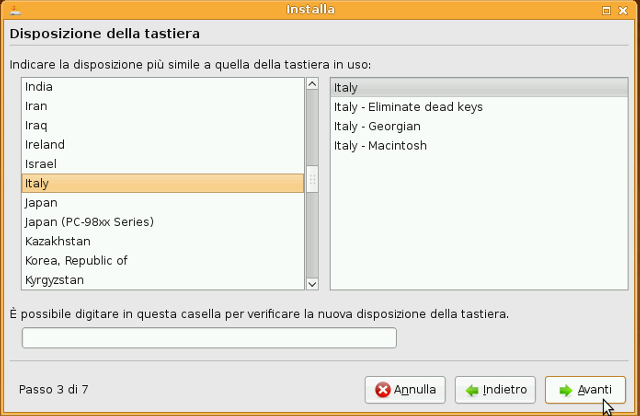This screenshot has width=640, height=416.
Task: Select Israel keyboard layout
Action: 162,164
